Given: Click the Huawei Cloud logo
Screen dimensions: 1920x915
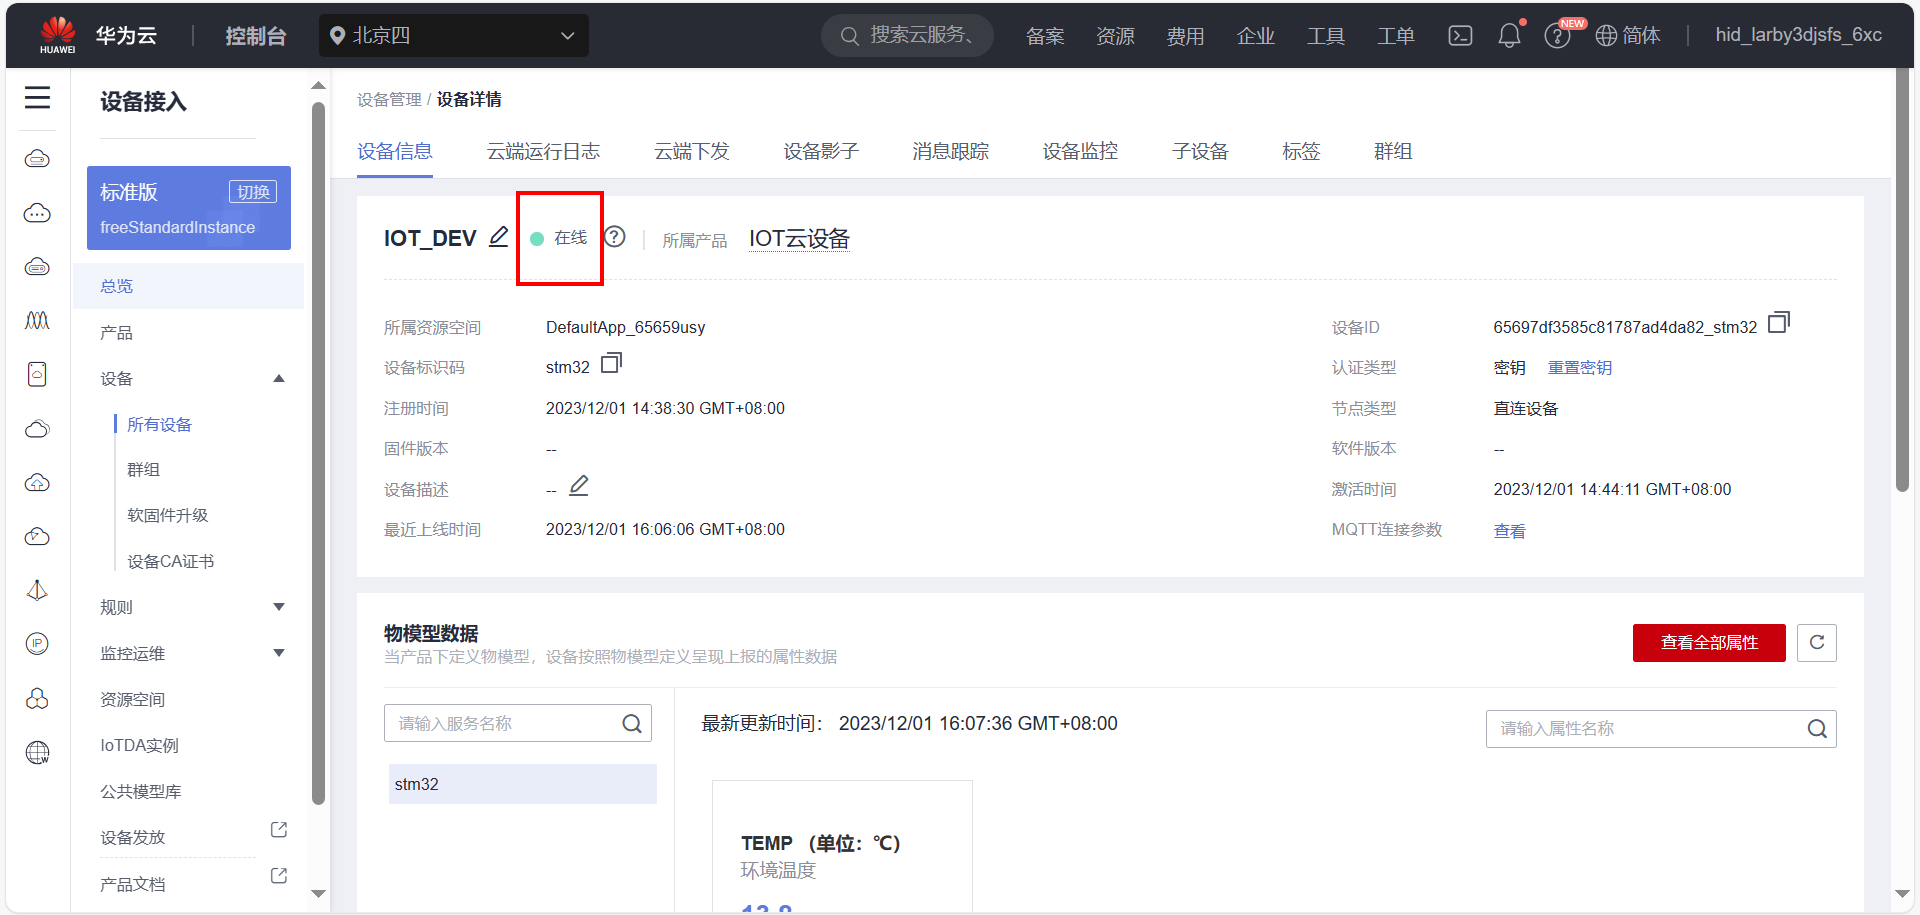Looking at the screenshot, I should (x=58, y=35).
